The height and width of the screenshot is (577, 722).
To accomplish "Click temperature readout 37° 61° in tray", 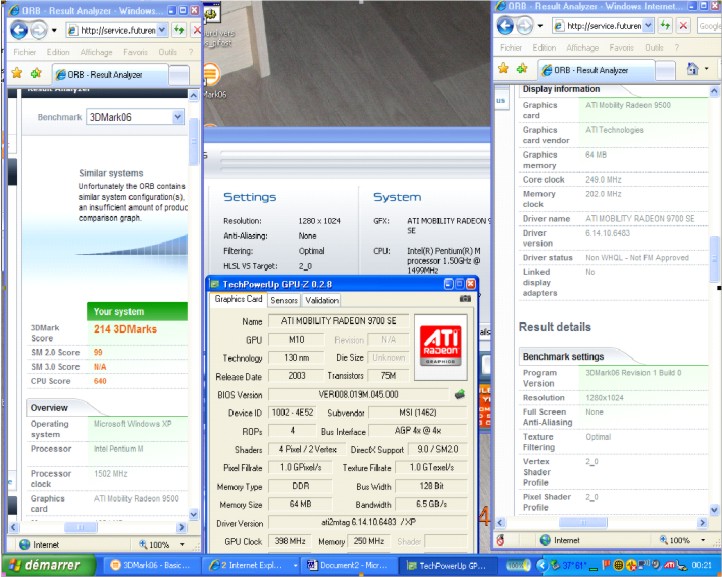I will (574, 565).
